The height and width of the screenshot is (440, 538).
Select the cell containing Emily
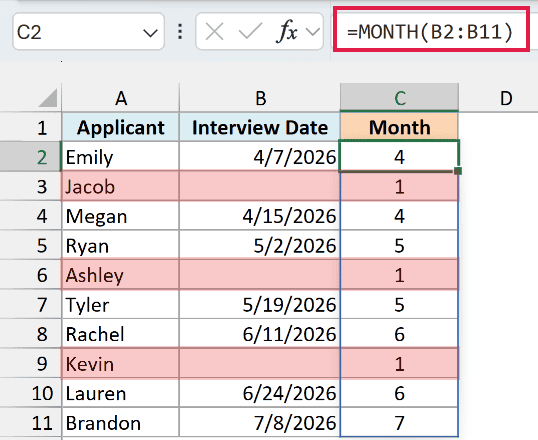pyautogui.click(x=121, y=157)
